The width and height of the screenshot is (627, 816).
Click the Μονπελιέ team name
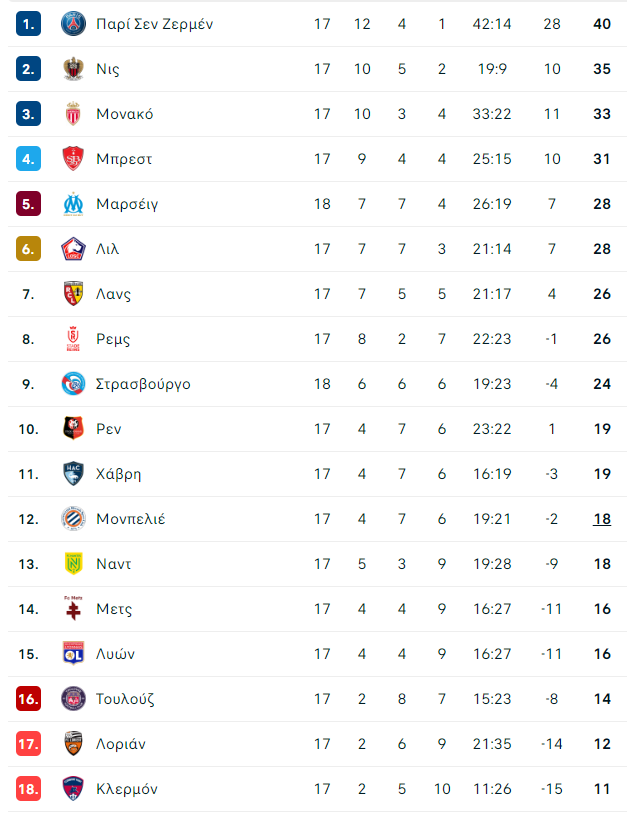click(131, 519)
